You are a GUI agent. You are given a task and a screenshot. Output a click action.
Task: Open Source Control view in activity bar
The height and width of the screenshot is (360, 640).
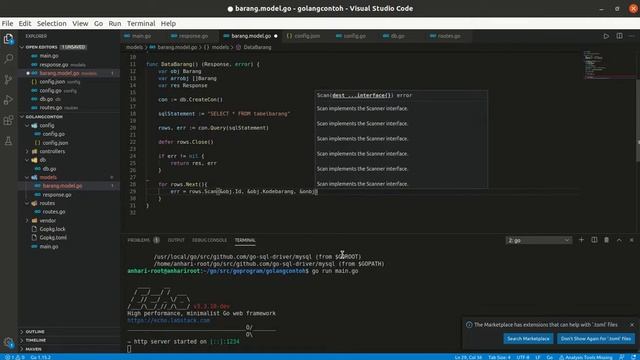point(9,80)
